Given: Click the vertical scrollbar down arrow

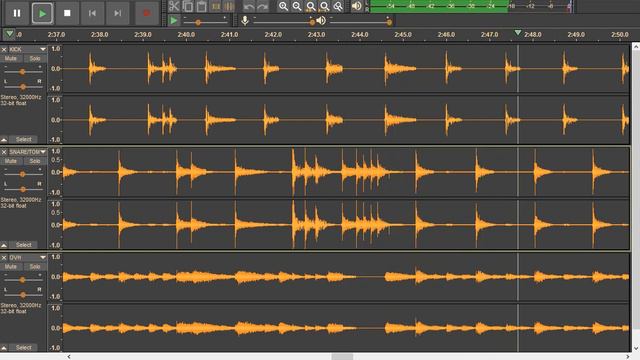Looking at the screenshot, I should click(636, 348).
